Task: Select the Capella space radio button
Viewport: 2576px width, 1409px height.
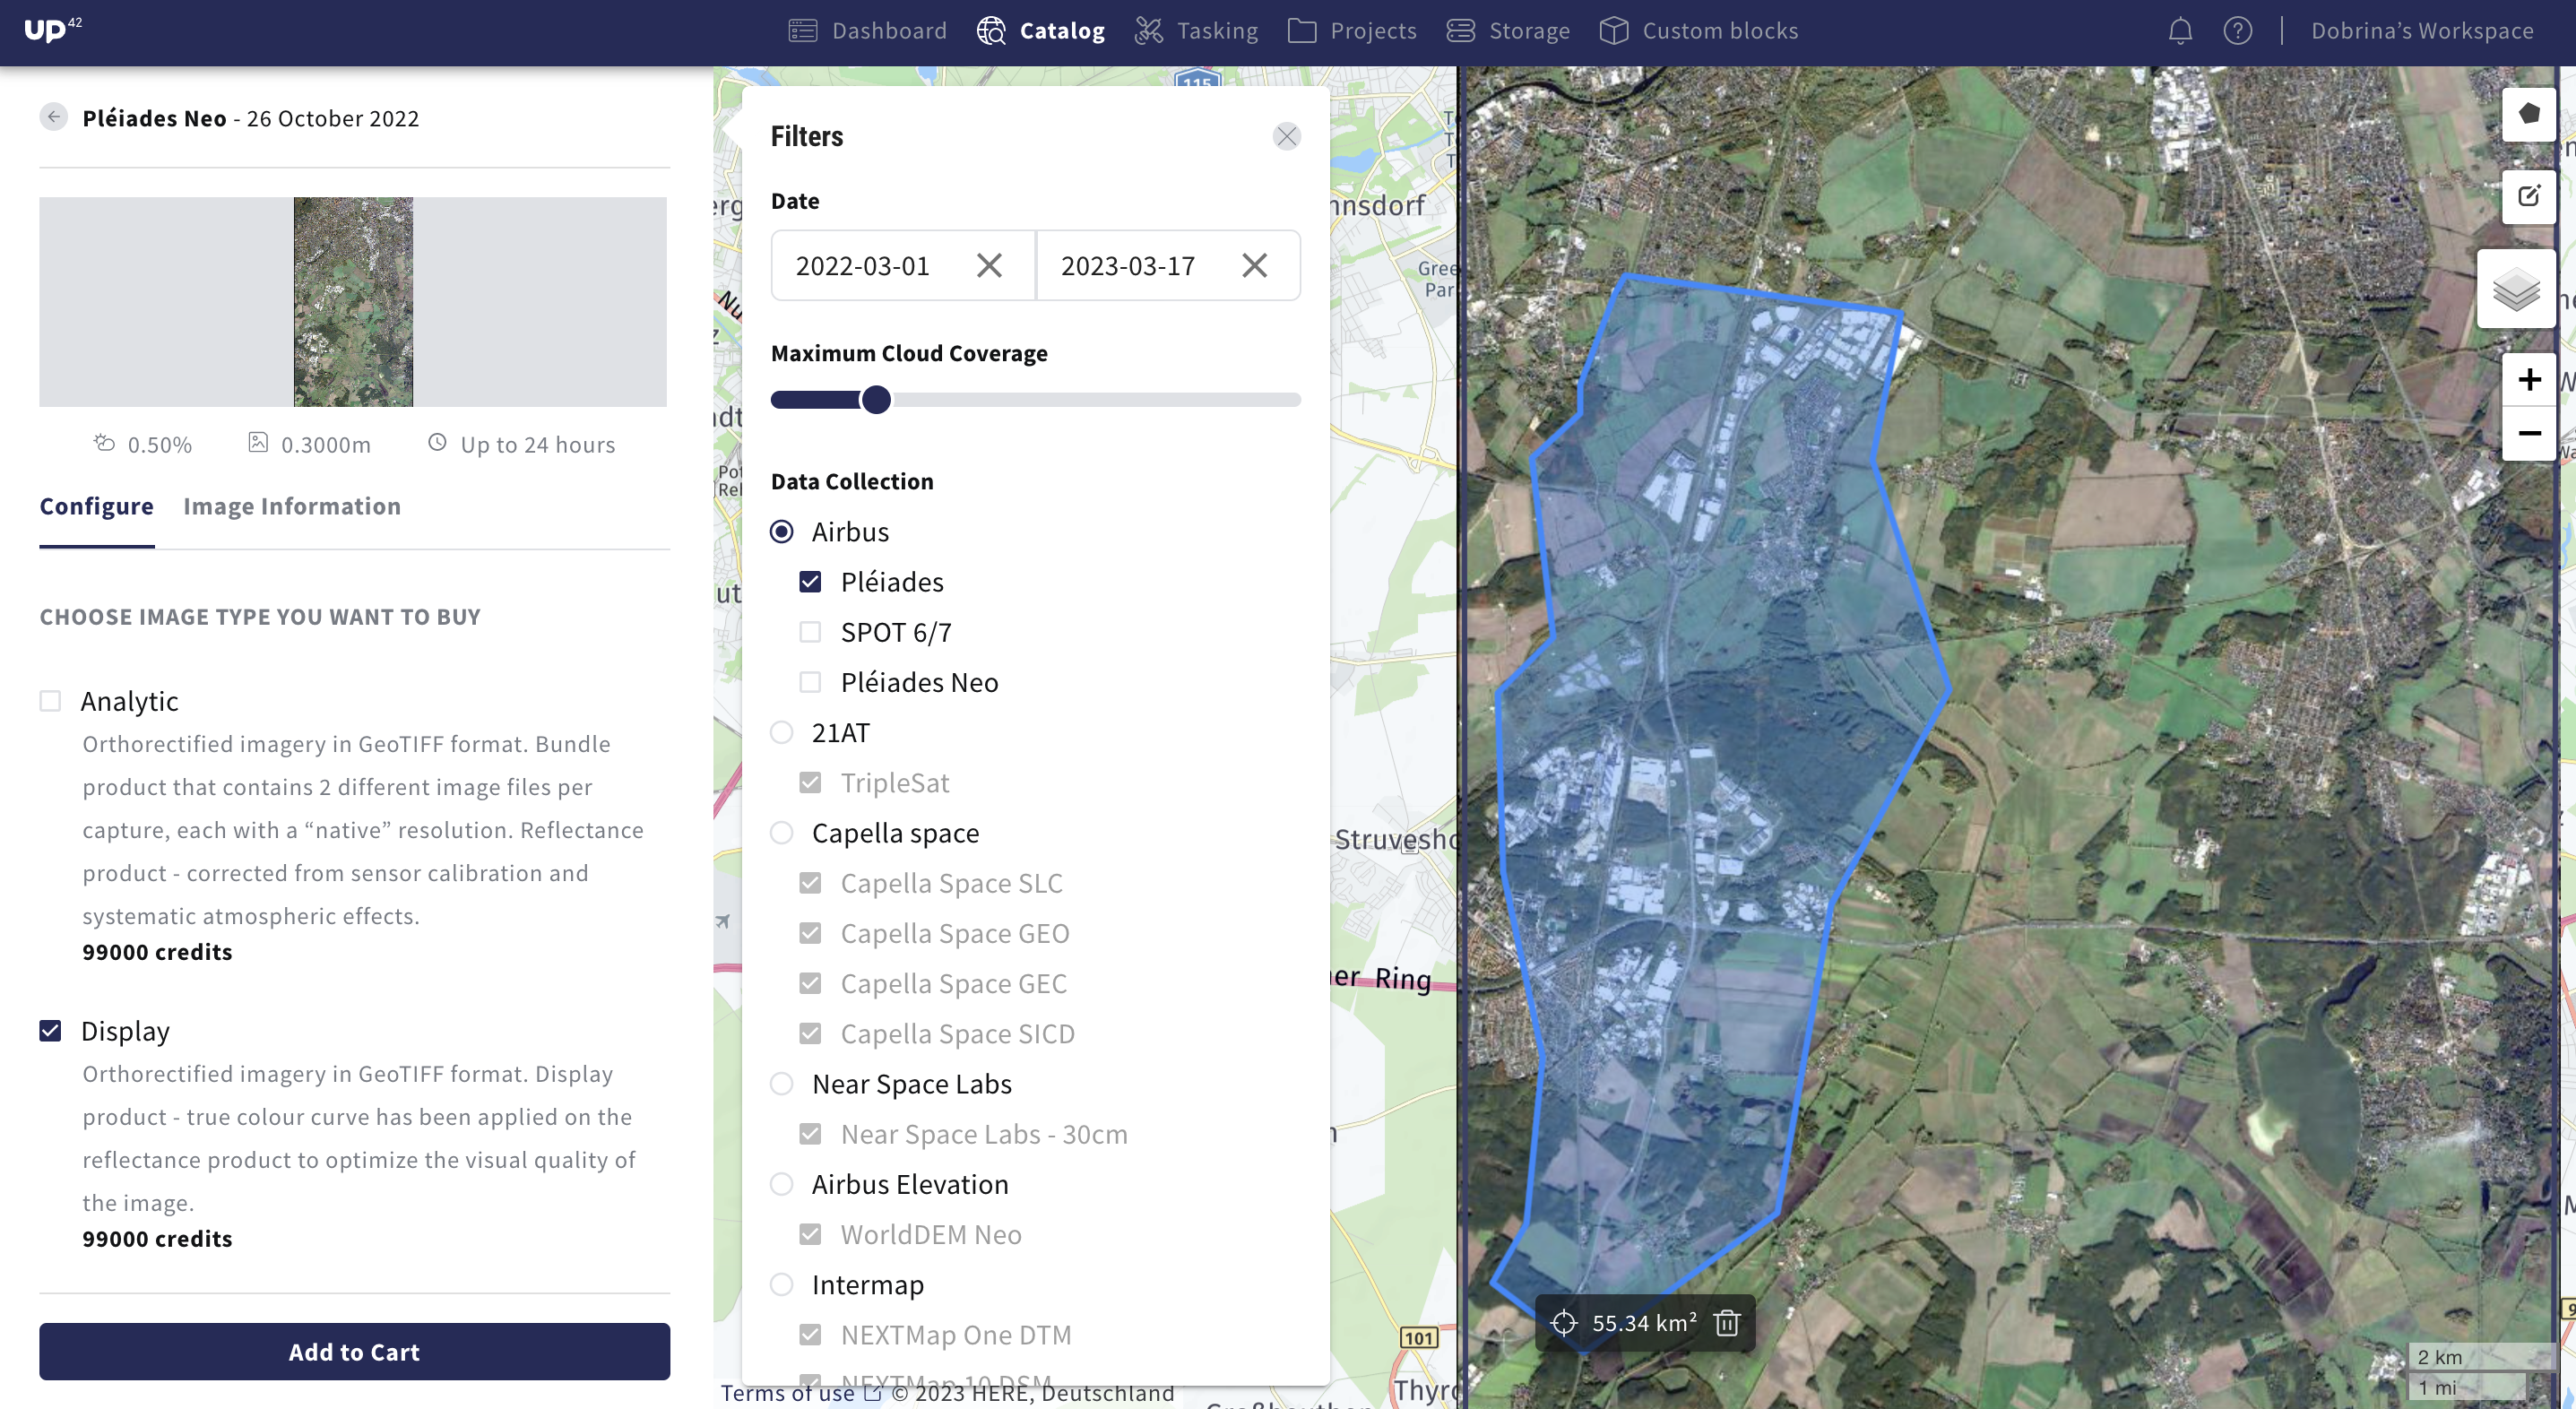Action: 782,833
